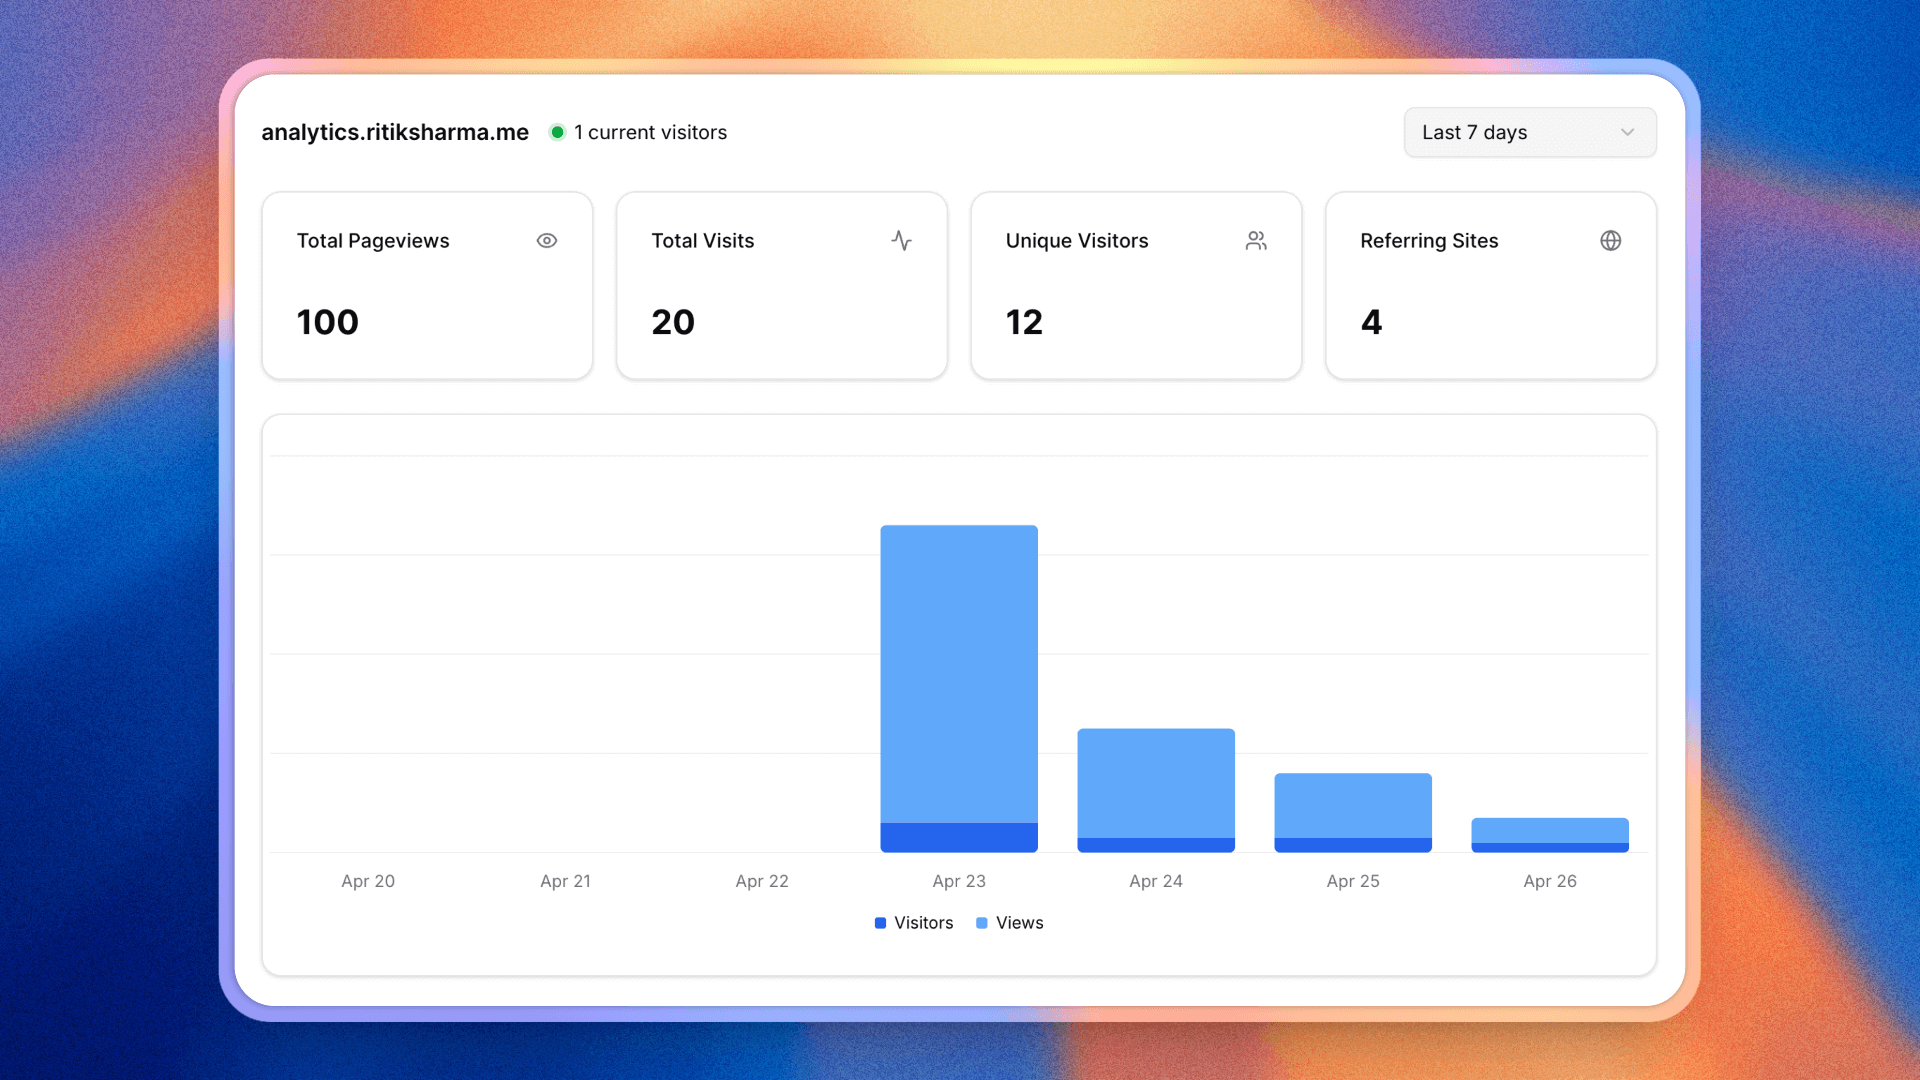Click the green live status dot
Image resolution: width=1920 pixels, height=1080 pixels.
coord(558,132)
